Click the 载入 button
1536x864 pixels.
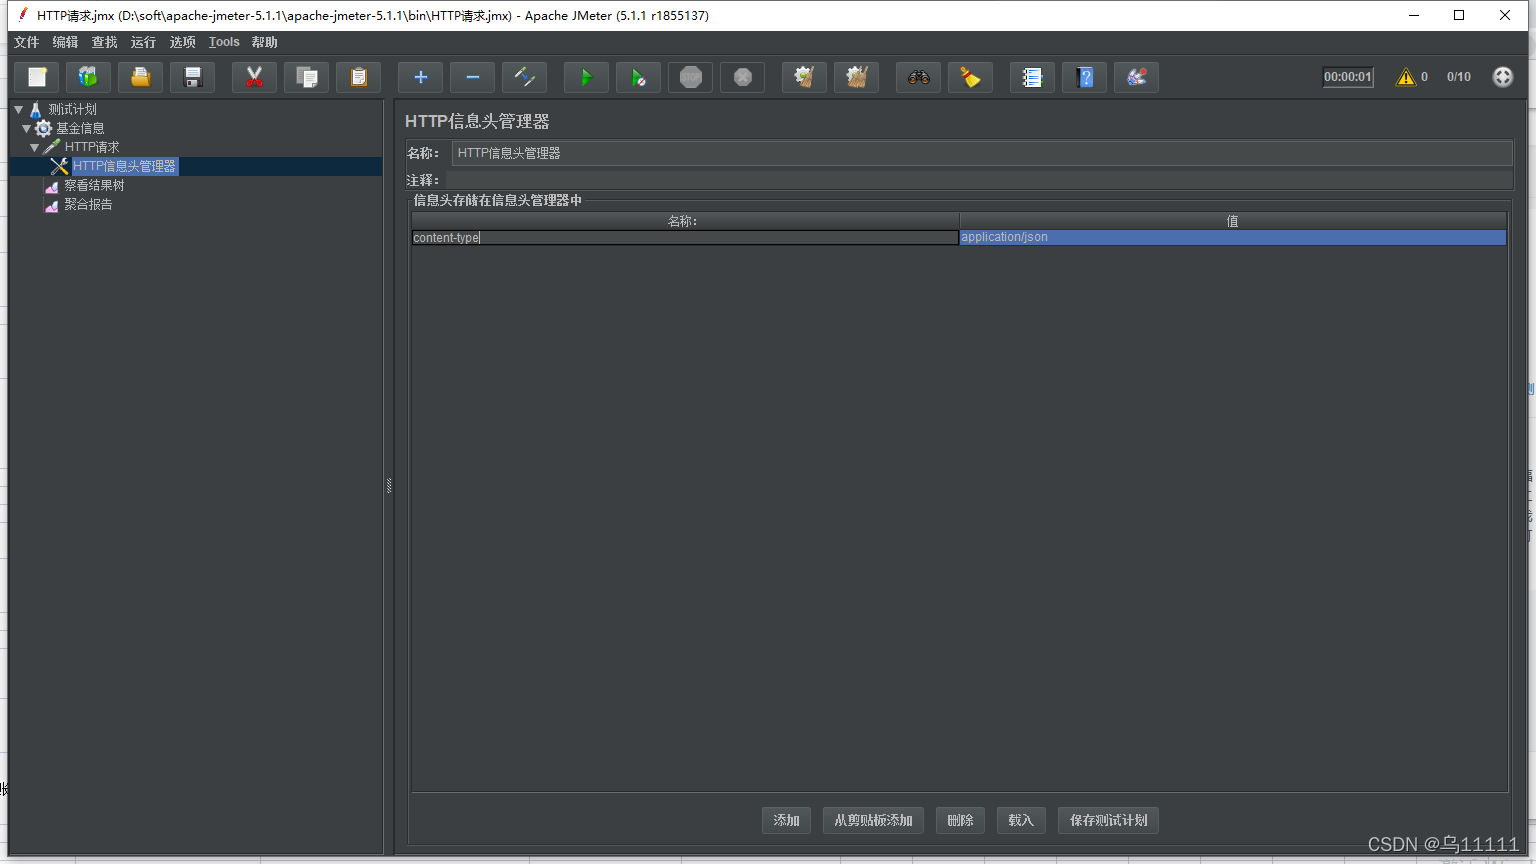pyautogui.click(x=1021, y=820)
